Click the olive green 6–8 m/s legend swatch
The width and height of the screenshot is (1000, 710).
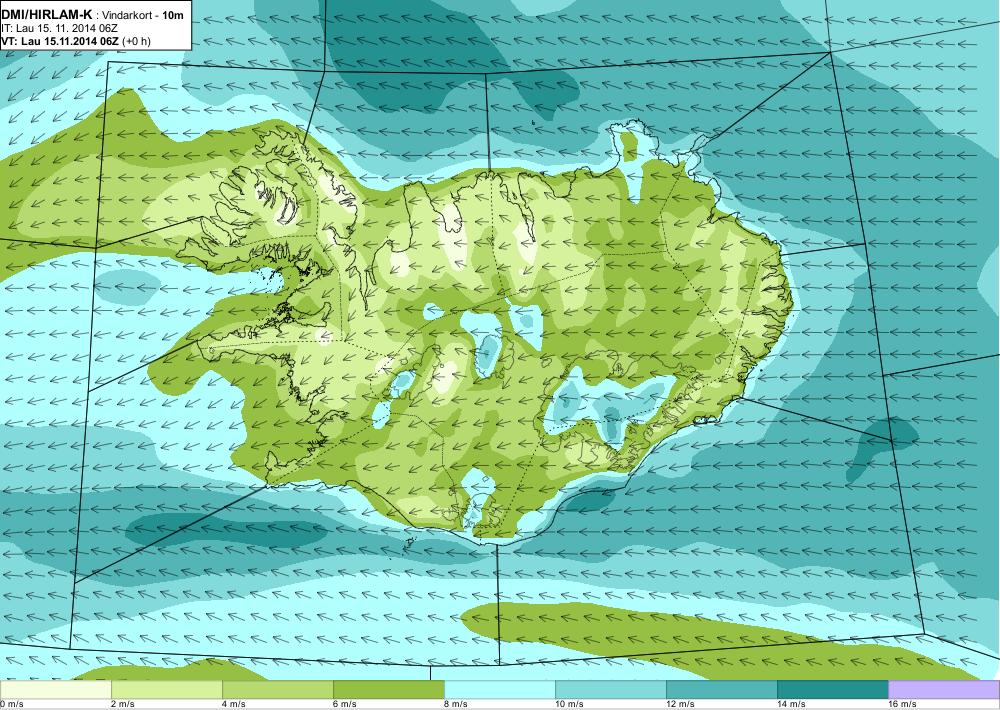point(388,690)
